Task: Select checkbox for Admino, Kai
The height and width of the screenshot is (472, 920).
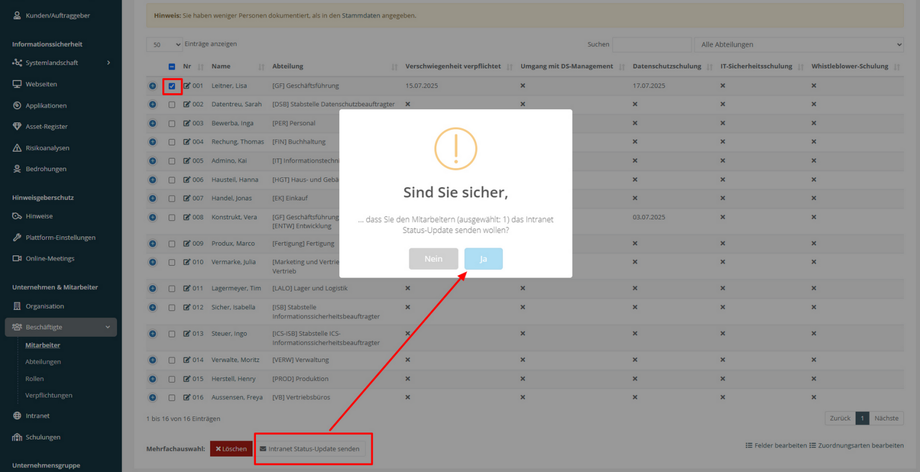Action: click(172, 161)
